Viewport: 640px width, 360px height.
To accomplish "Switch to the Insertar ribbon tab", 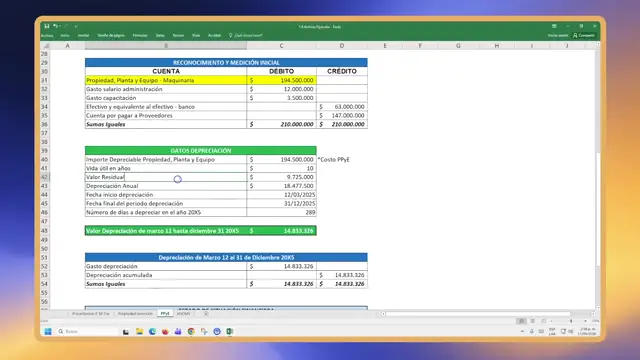I will [83, 36].
